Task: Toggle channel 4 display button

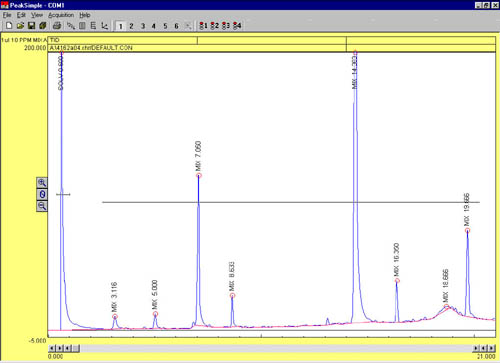Action: pos(154,26)
